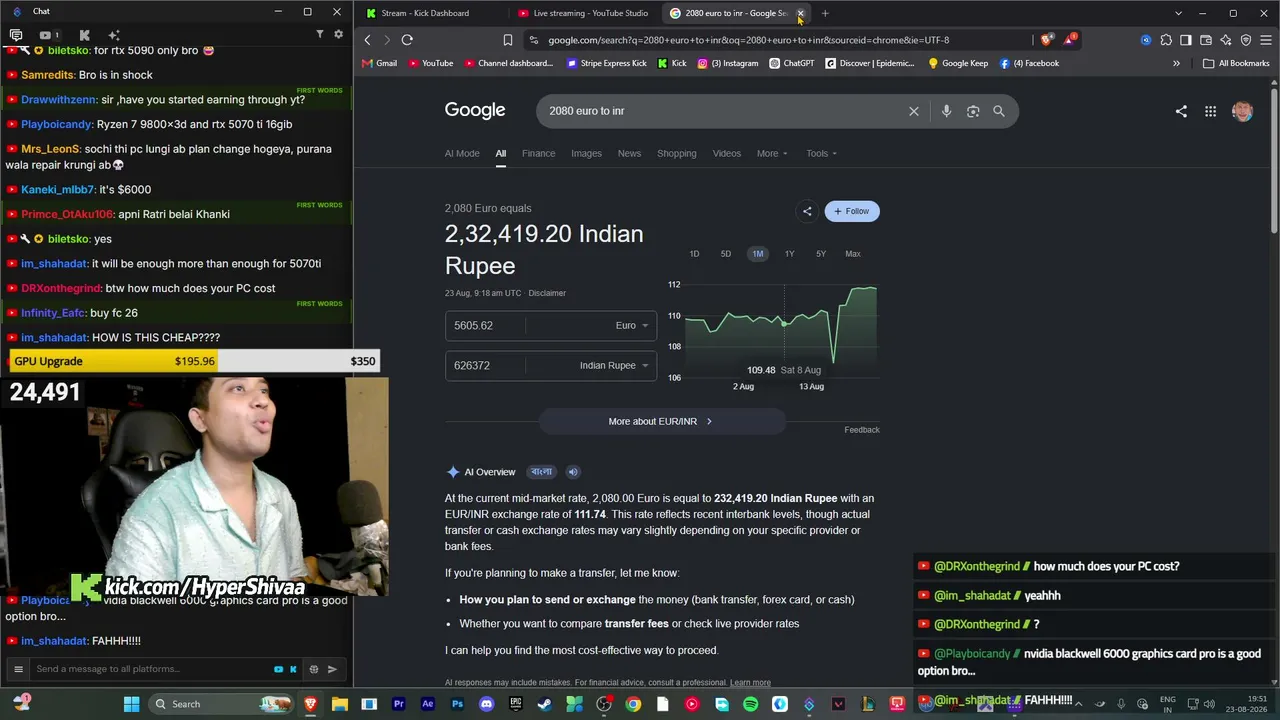Select the 5D chart range

(x=726, y=254)
